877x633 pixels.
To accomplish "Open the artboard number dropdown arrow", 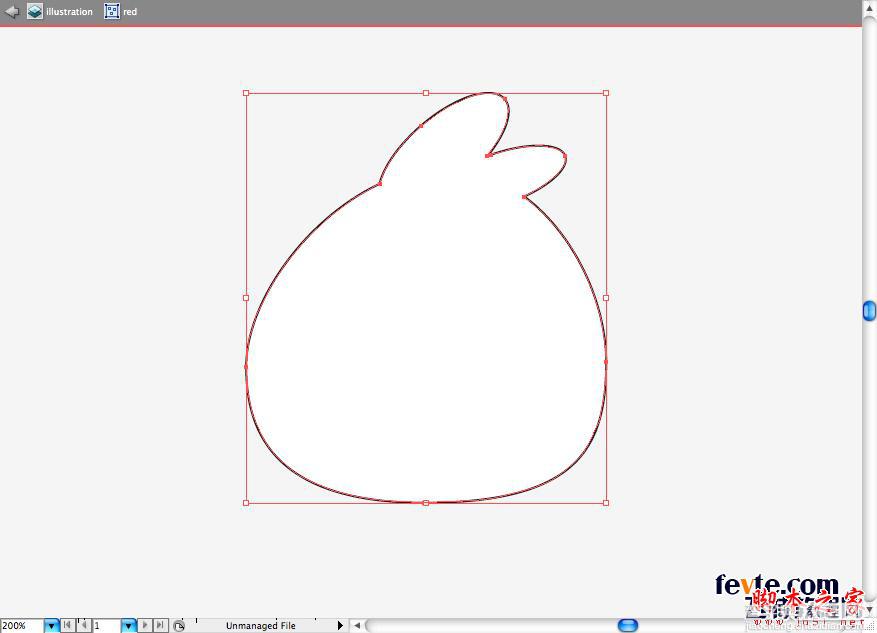I will [x=128, y=626].
